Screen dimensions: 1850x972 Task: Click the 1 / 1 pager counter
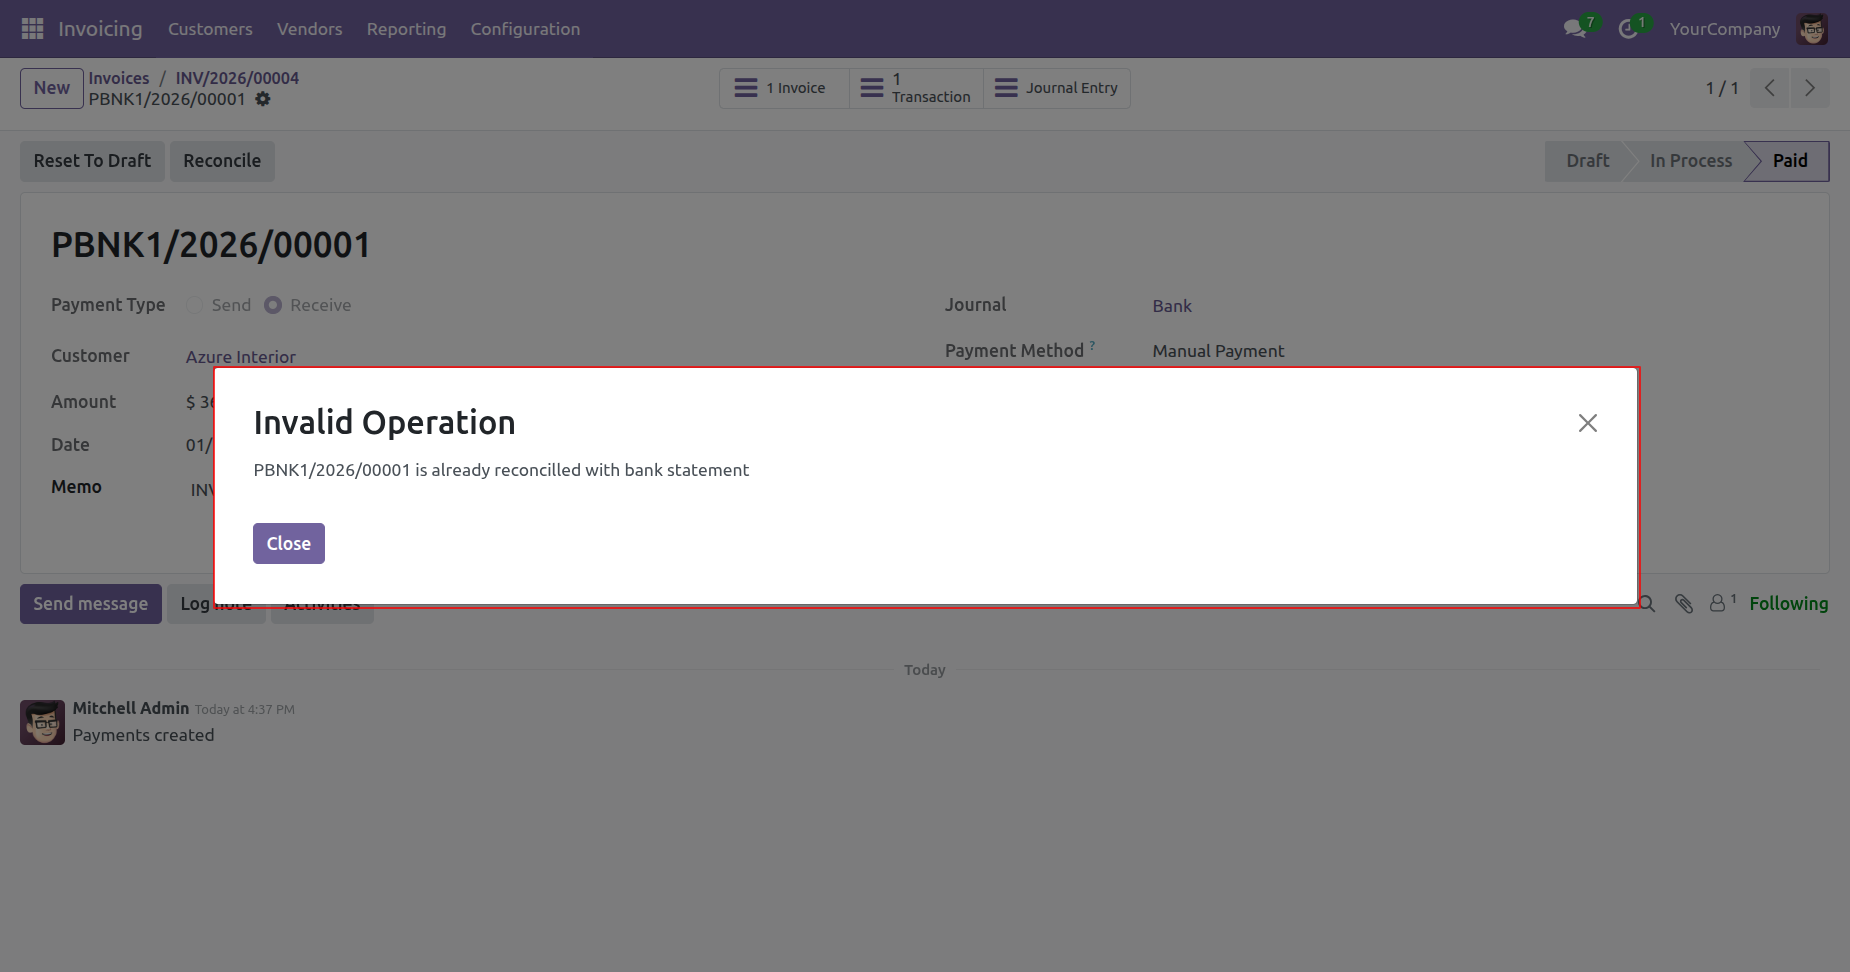(x=1722, y=88)
